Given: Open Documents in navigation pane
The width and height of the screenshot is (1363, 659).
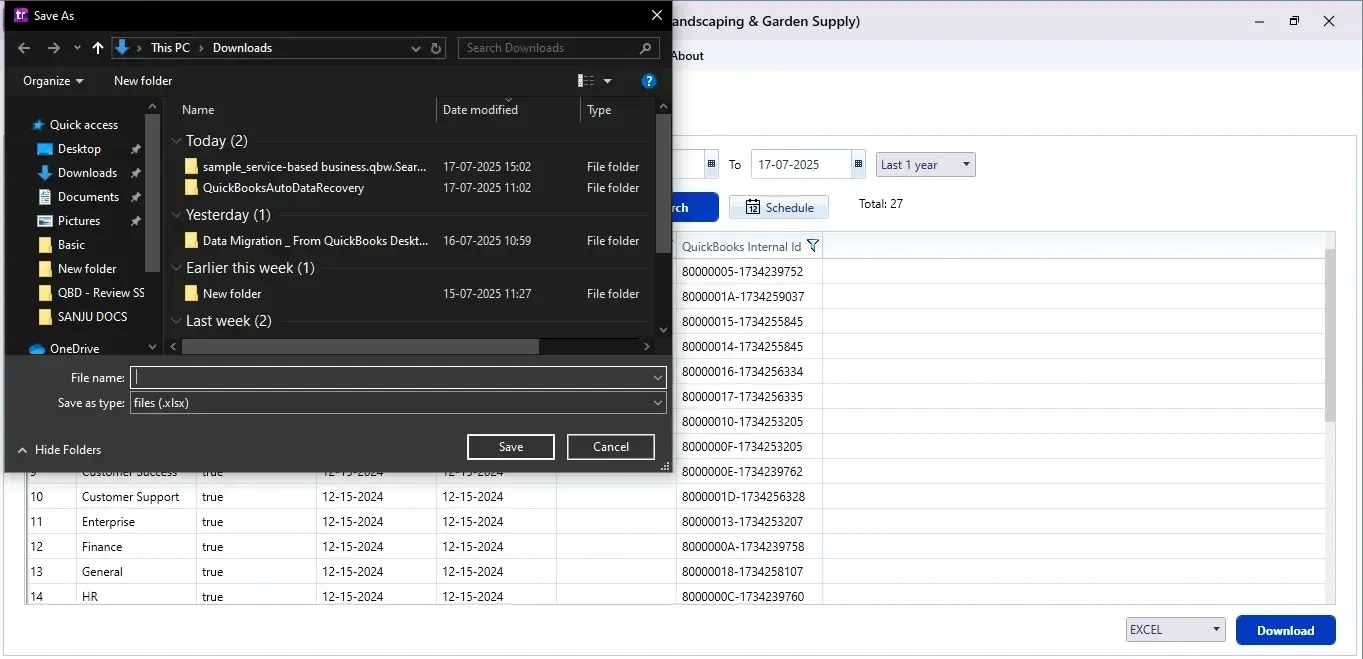Looking at the screenshot, I should [x=88, y=197].
